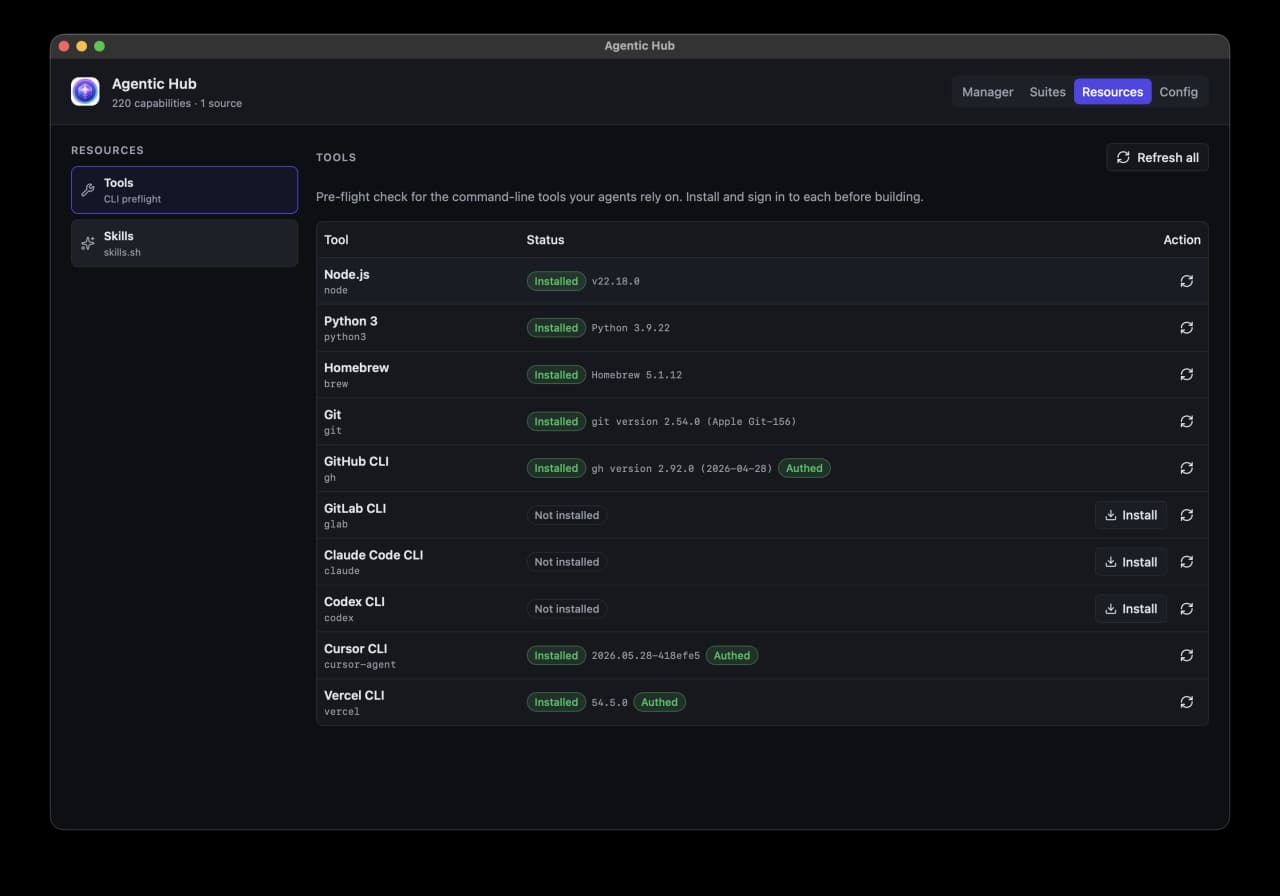Click the Agentic Hub app logo icon
The image size is (1280, 896).
[85, 92]
